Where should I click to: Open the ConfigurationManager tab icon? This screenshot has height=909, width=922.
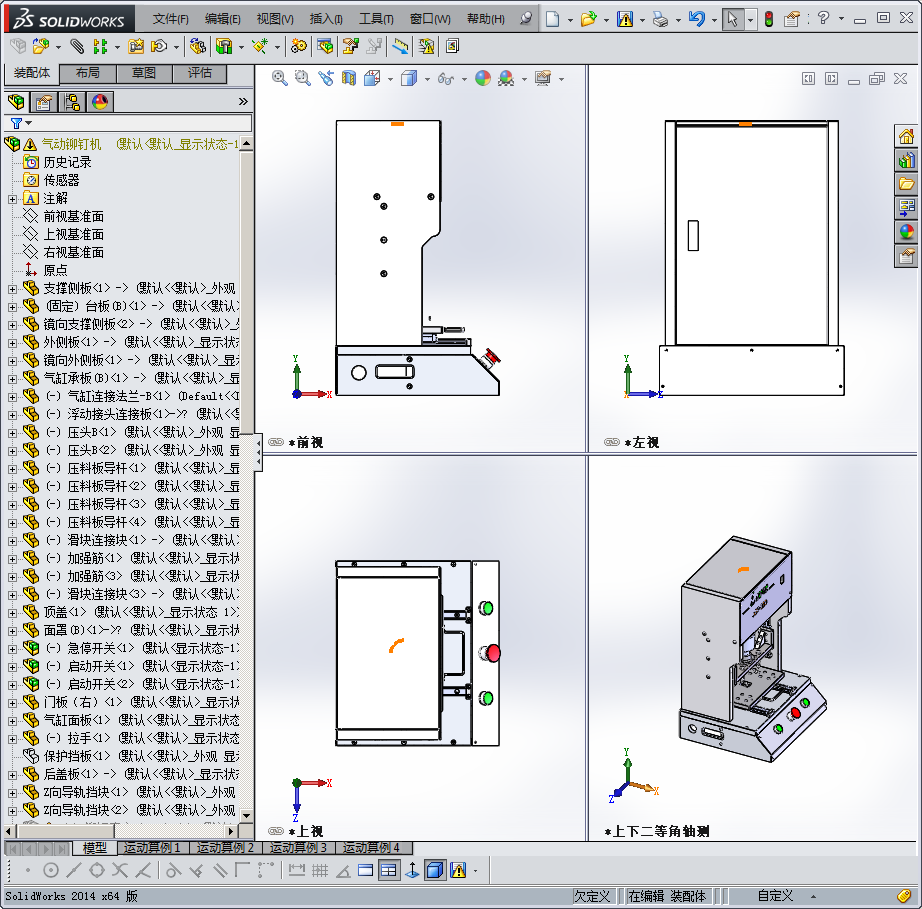[x=72, y=102]
